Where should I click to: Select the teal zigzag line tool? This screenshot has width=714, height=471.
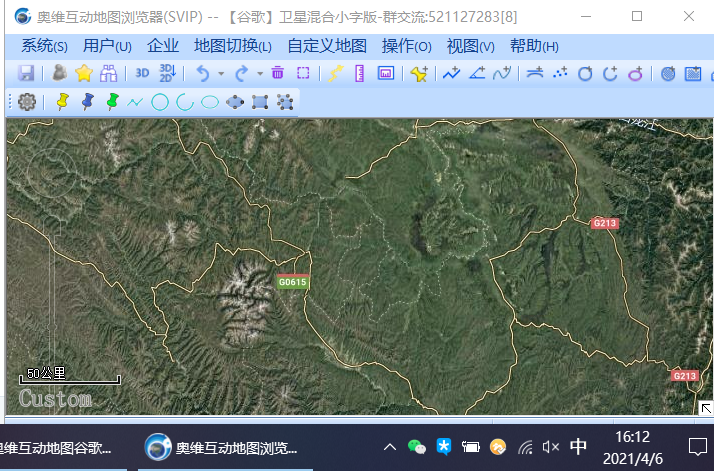(135, 102)
